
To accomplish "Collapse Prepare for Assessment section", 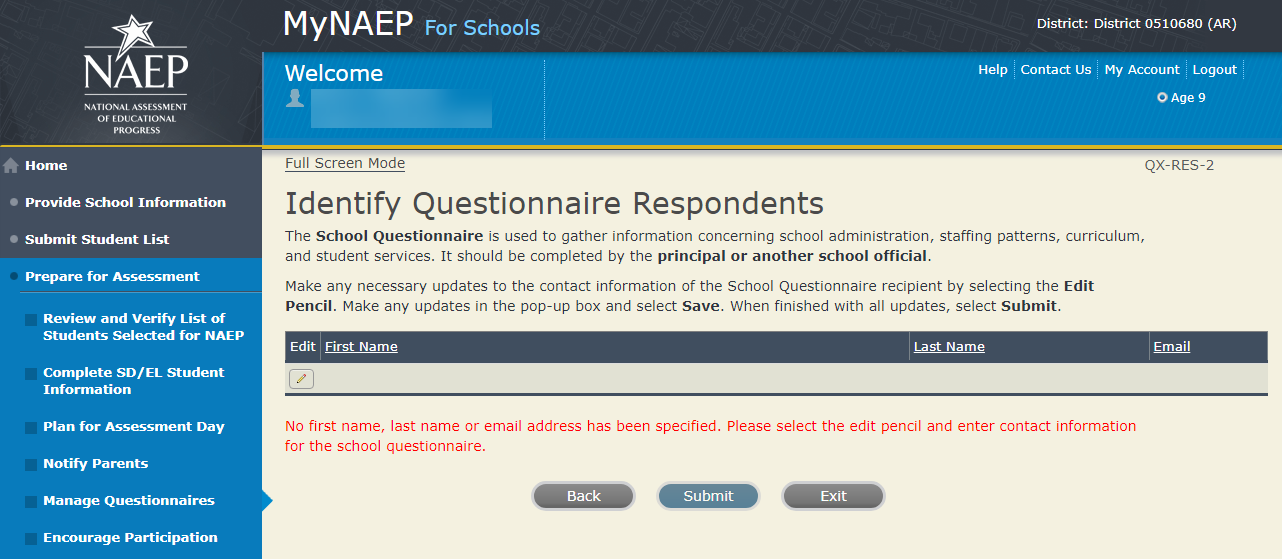I will tap(112, 277).
